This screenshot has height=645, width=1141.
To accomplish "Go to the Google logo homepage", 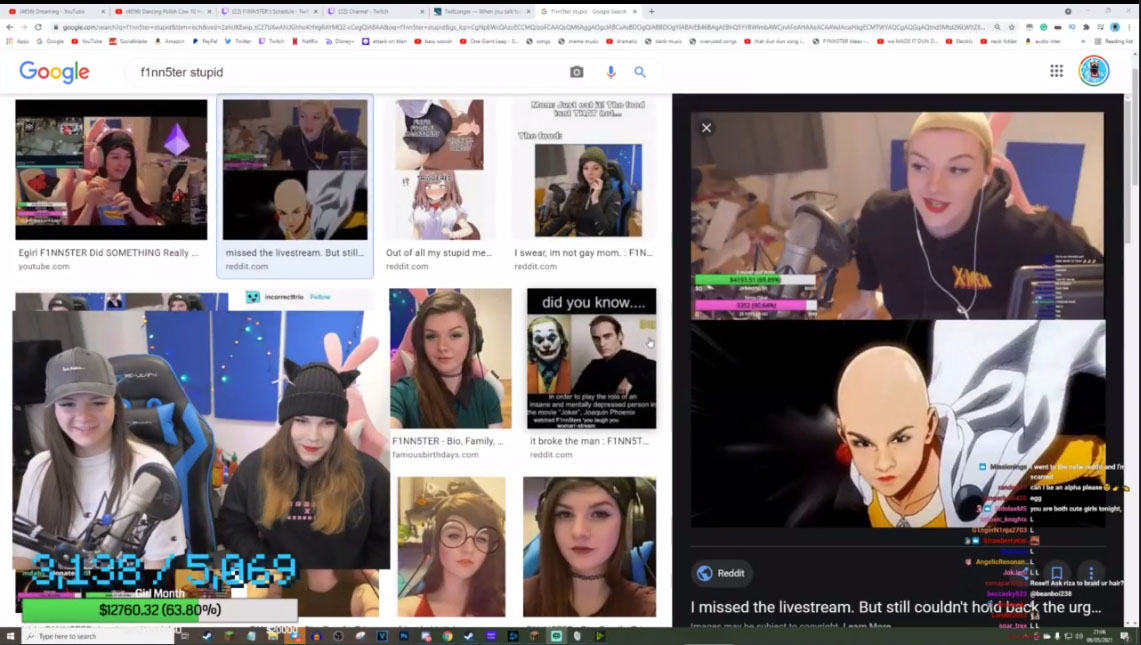I will (55, 71).
